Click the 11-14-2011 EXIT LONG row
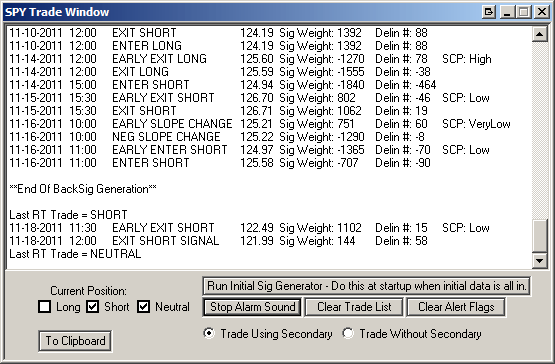The height and width of the screenshot is (364, 555). pos(220,72)
